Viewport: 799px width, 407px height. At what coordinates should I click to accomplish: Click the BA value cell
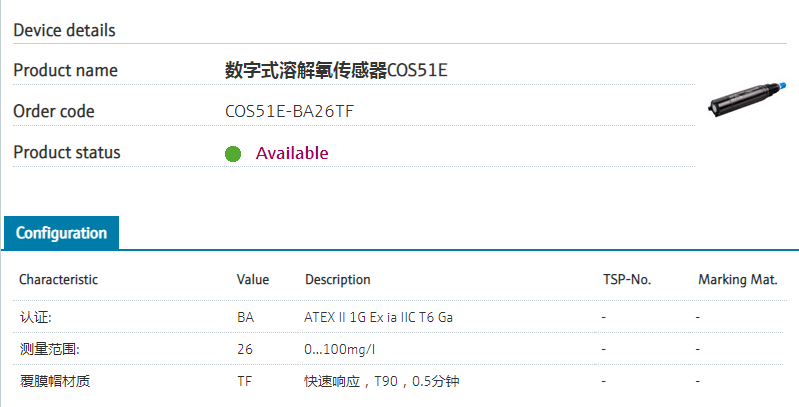pyautogui.click(x=245, y=317)
